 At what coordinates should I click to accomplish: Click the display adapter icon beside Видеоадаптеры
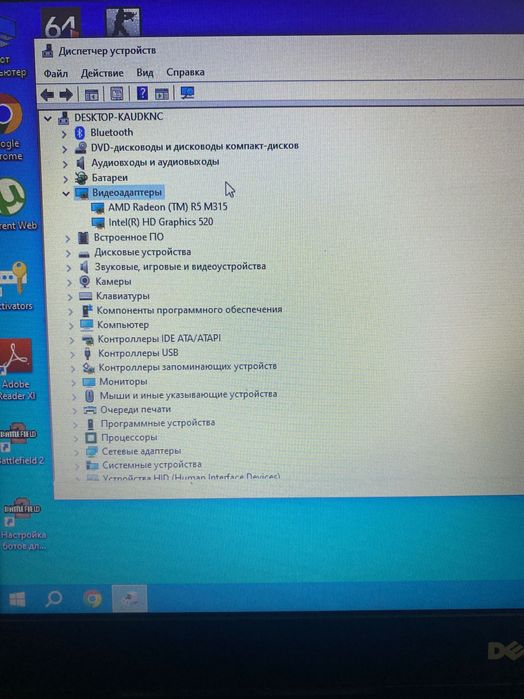click(82, 193)
